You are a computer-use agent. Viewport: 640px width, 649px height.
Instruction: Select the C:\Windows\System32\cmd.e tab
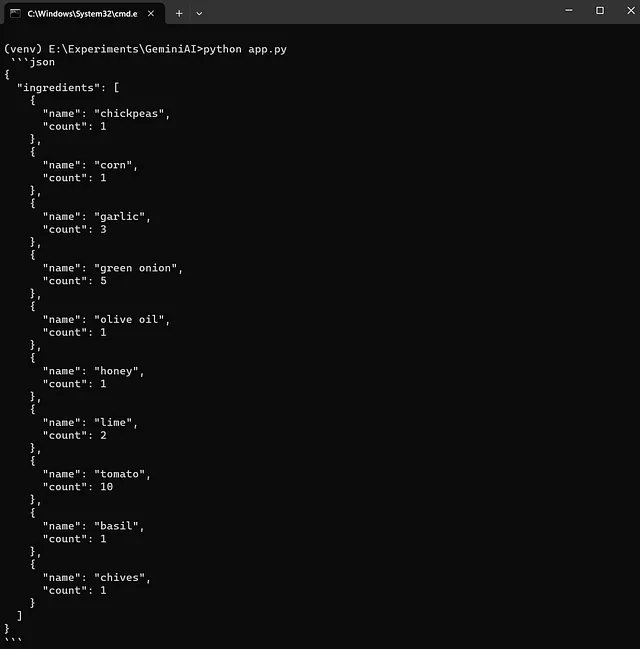point(84,14)
